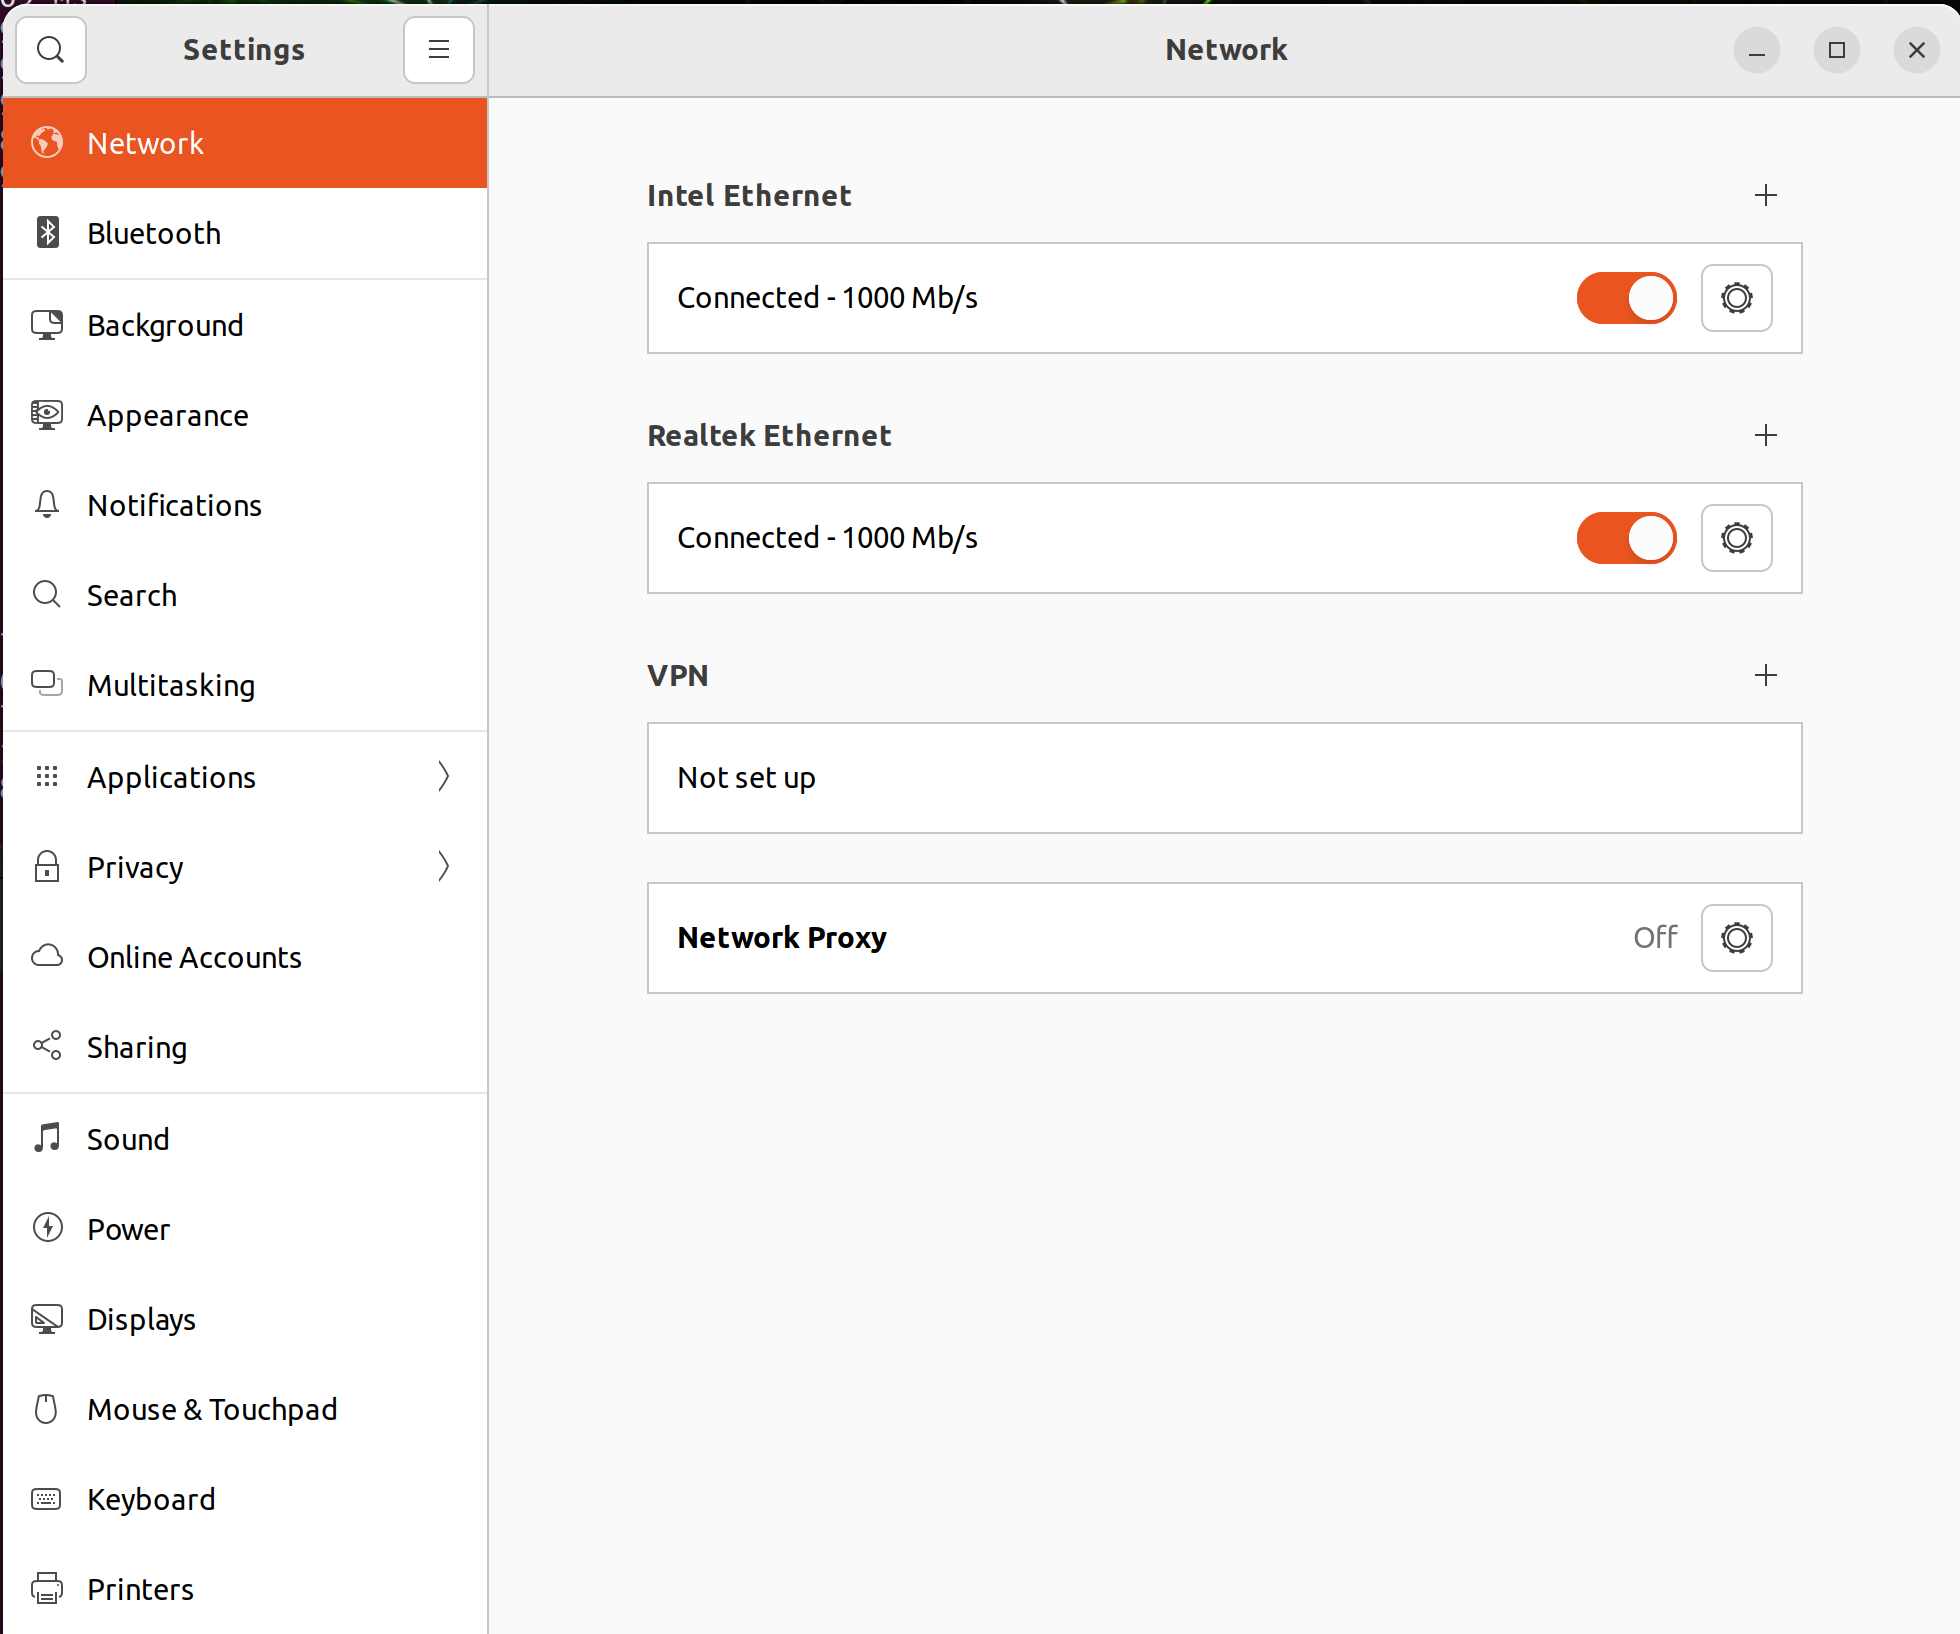This screenshot has width=1960, height=1634.
Task: Open Sound settings from sidebar
Action: point(128,1139)
